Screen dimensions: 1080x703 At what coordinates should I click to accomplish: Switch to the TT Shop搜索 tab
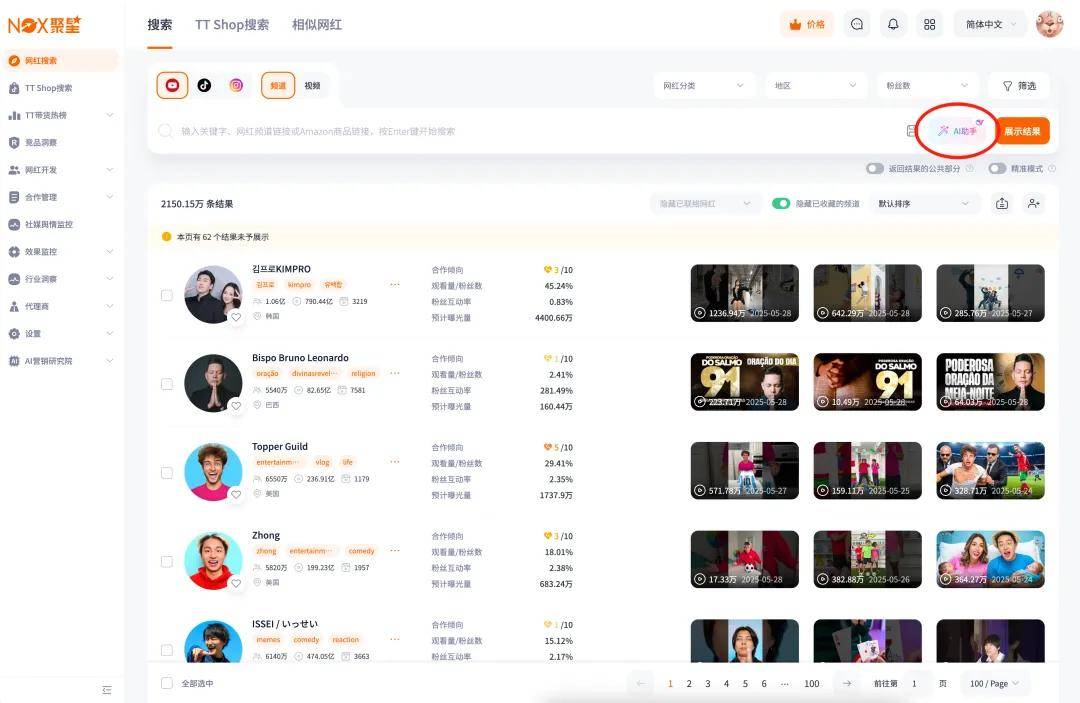[x=232, y=25]
